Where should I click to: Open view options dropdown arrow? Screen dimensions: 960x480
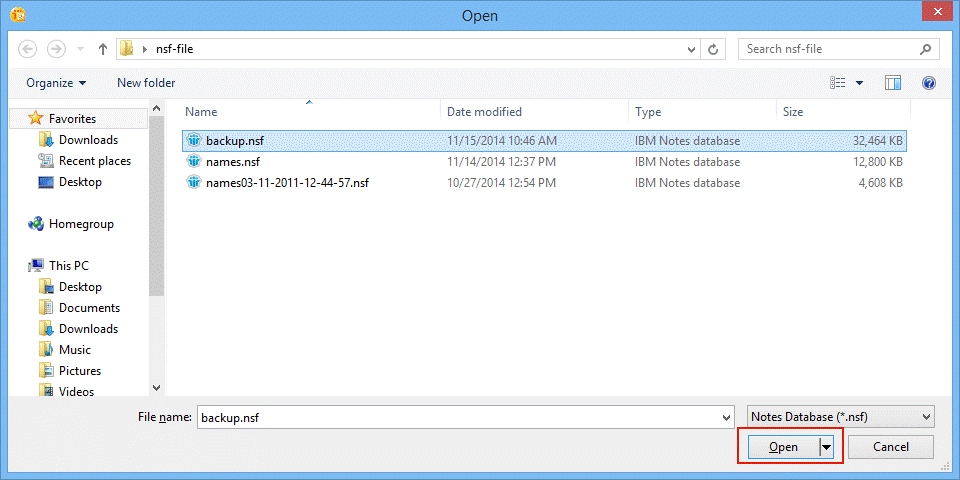tap(859, 83)
